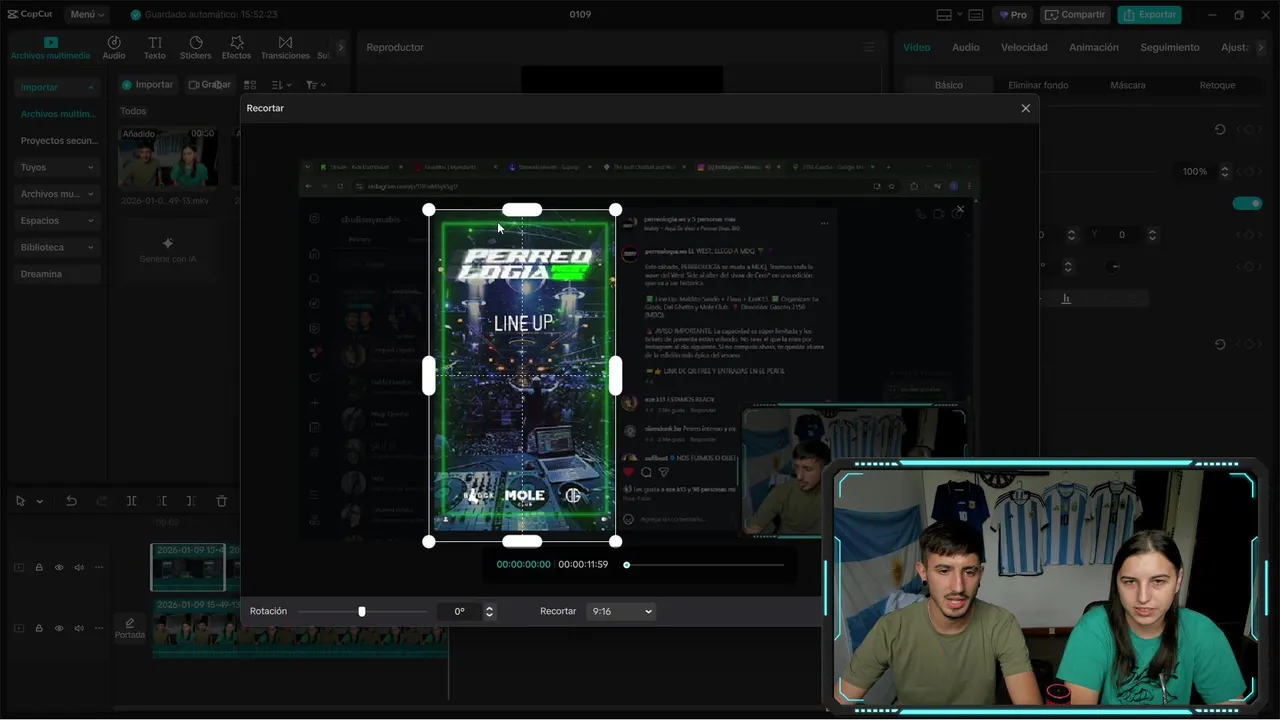Image resolution: width=1280 pixels, height=720 pixels.
Task: Click the Pro upgrade button
Action: click(x=1013, y=15)
